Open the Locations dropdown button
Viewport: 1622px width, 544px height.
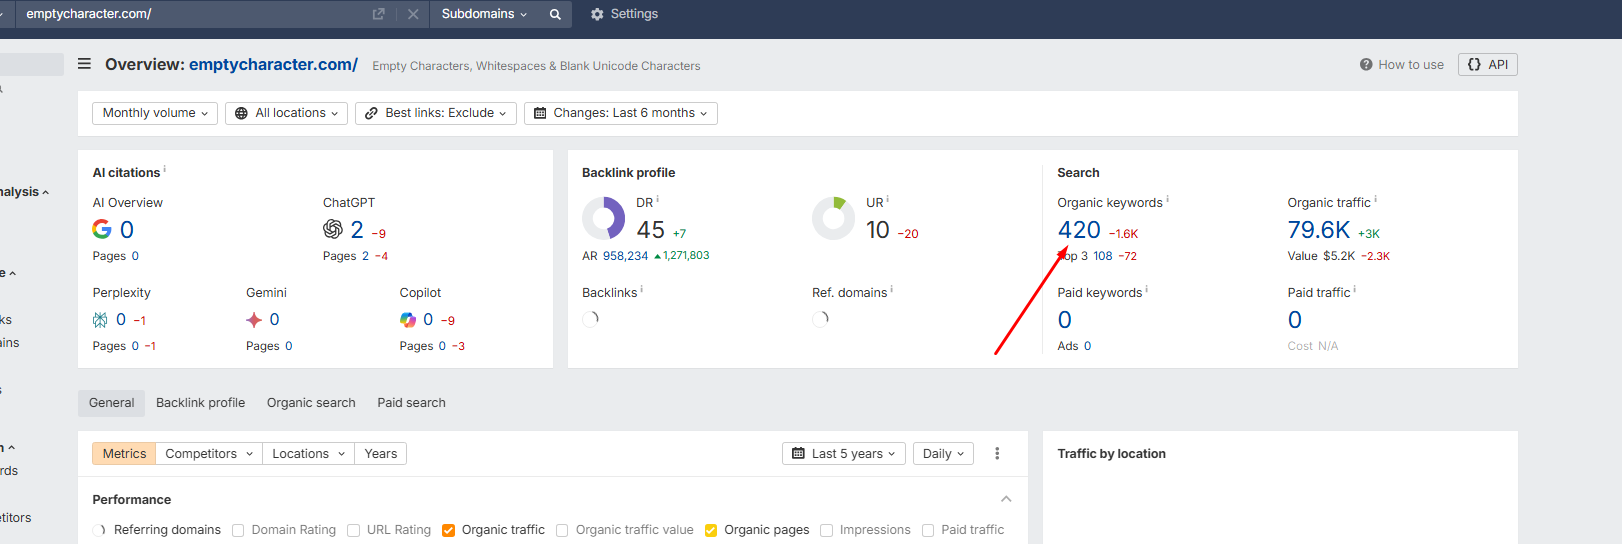point(308,453)
